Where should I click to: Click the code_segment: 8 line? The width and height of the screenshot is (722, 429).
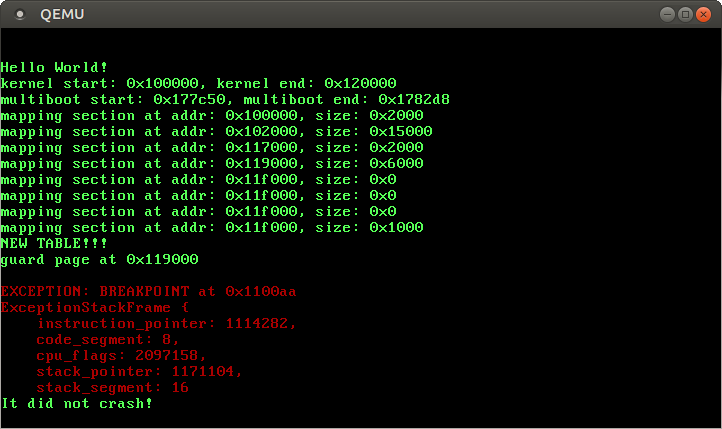(108, 339)
